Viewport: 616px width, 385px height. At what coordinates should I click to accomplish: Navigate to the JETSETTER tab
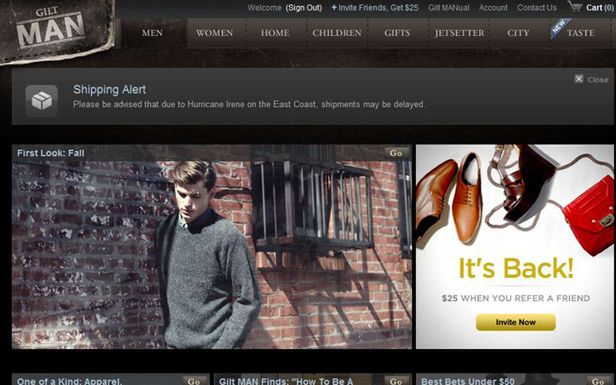tap(459, 33)
